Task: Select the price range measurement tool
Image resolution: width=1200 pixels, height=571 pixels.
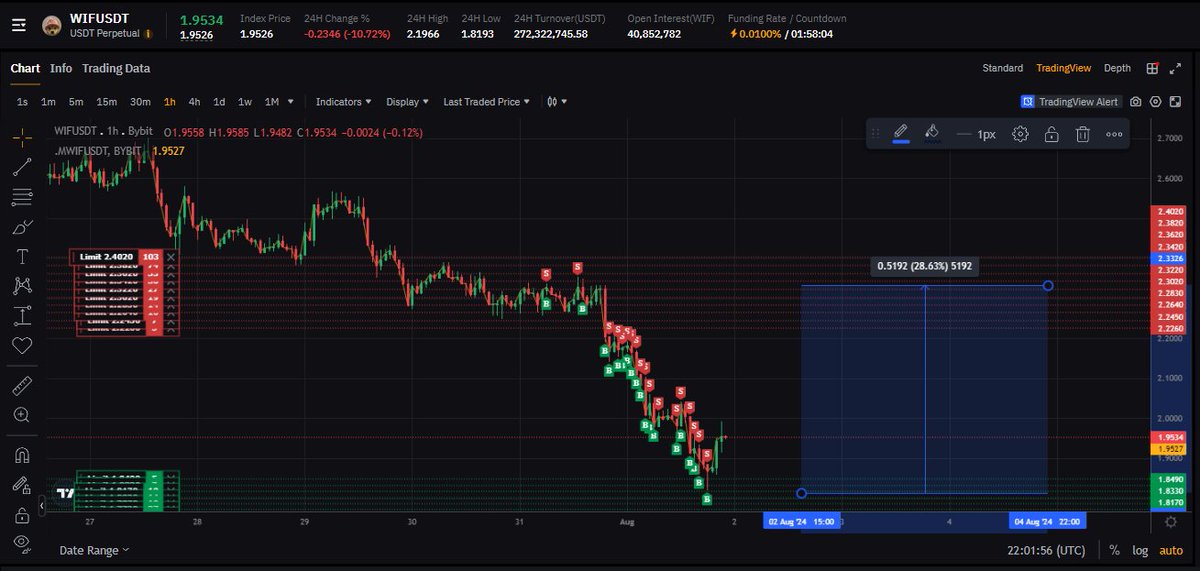Action: (22, 316)
